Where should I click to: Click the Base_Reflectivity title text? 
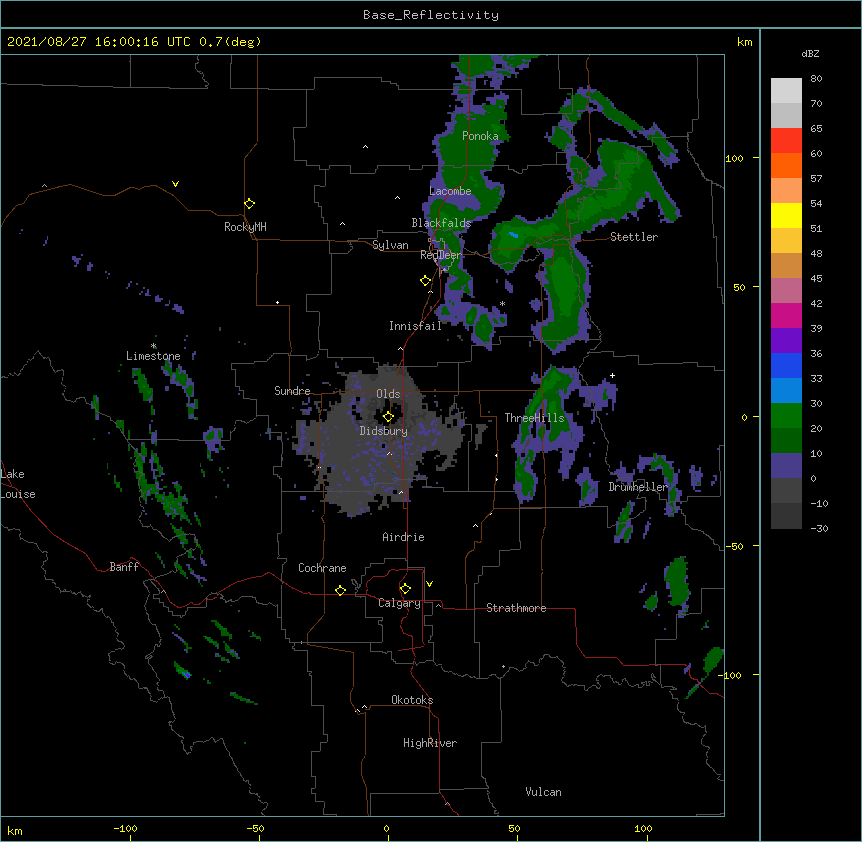(x=431, y=15)
